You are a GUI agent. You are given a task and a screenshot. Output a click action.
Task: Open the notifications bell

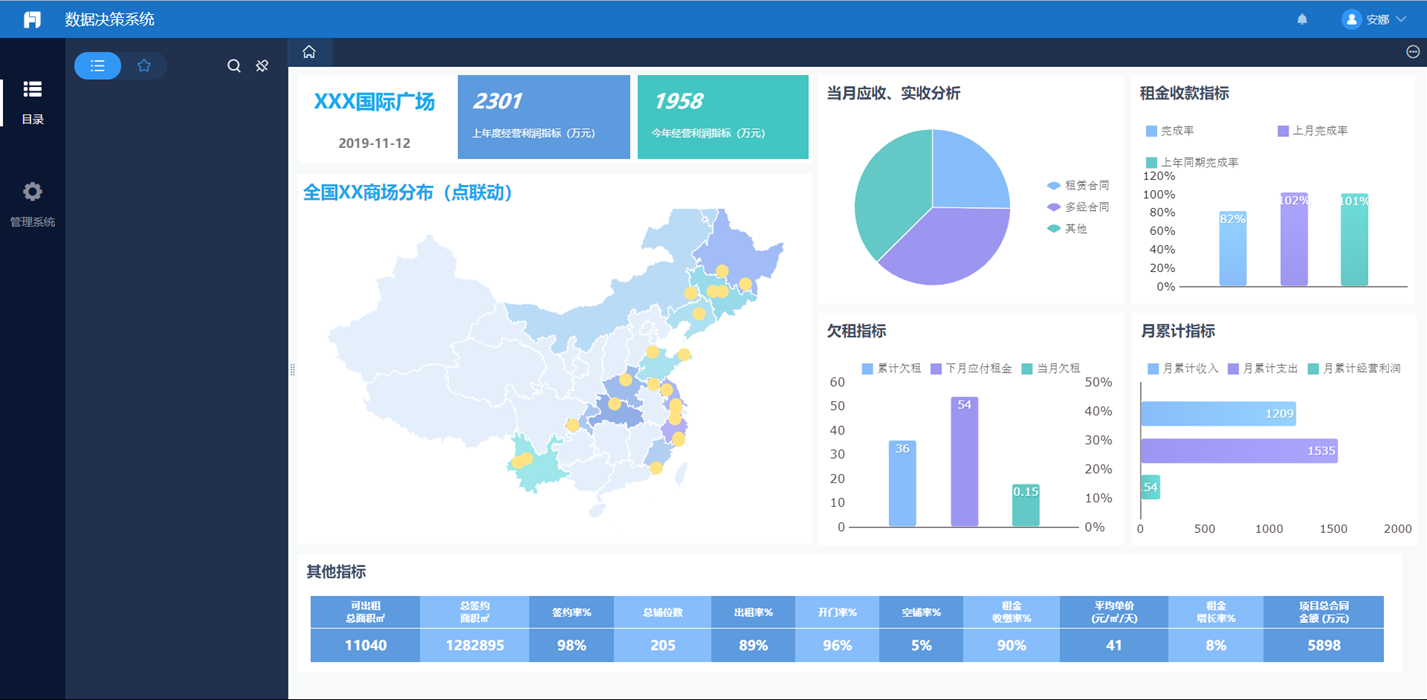[x=1302, y=19]
